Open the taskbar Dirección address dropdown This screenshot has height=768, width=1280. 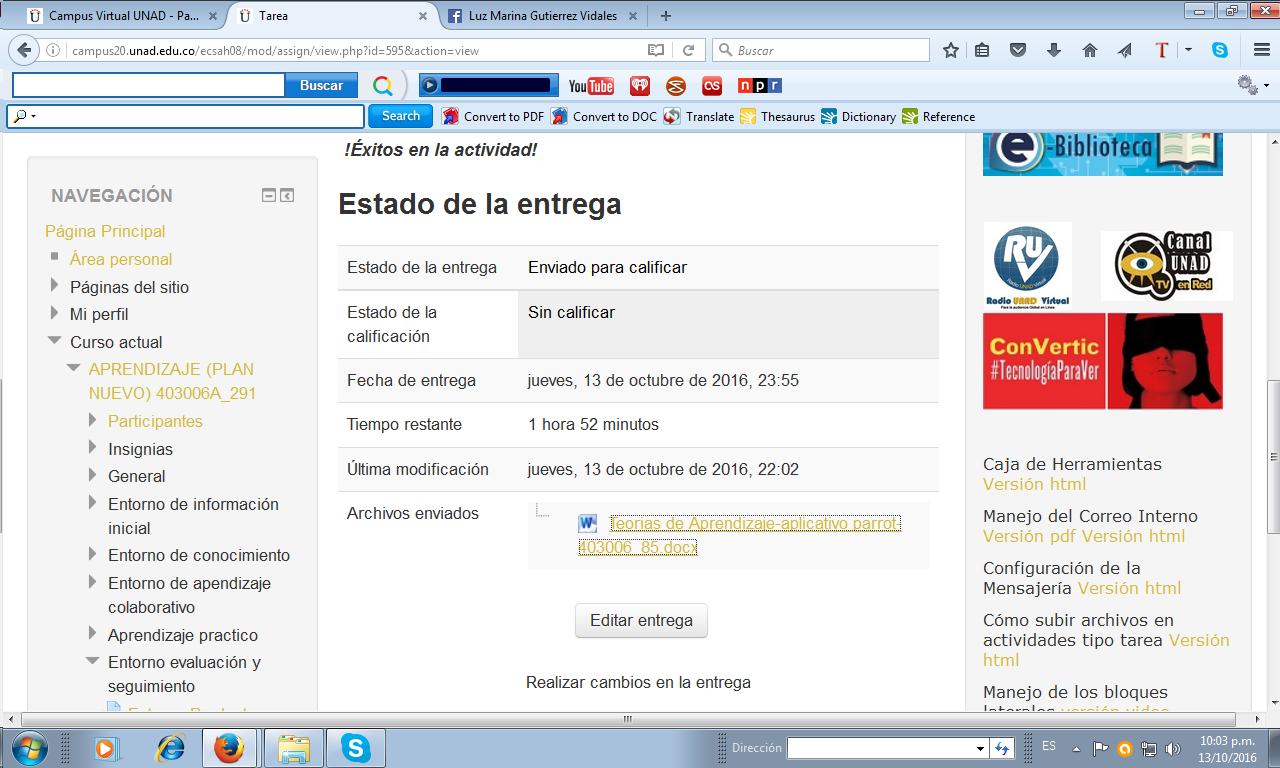point(981,748)
